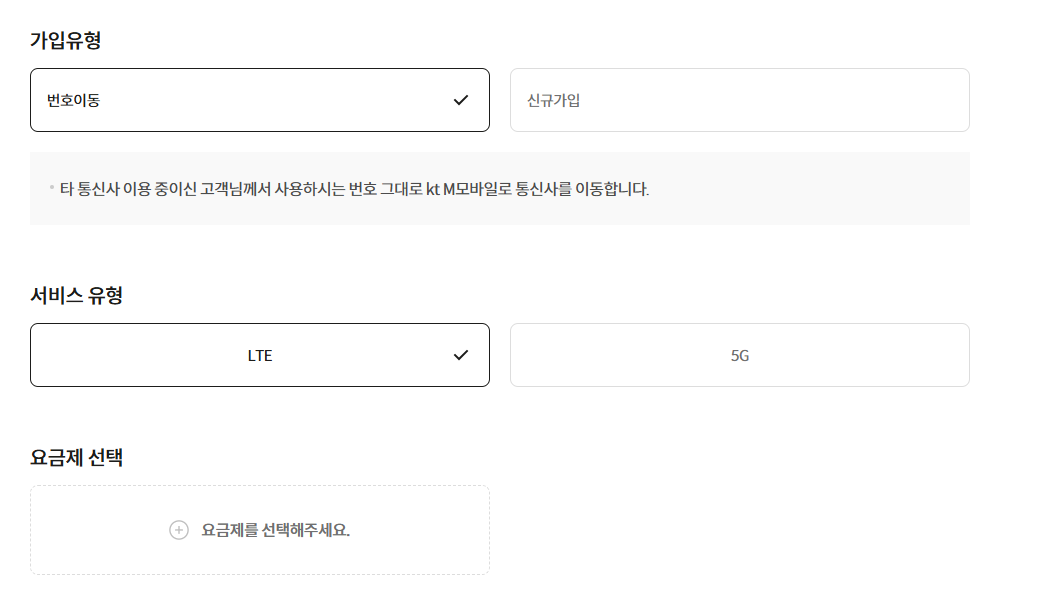
Task: Select LTE as the service type
Action: pos(260,354)
